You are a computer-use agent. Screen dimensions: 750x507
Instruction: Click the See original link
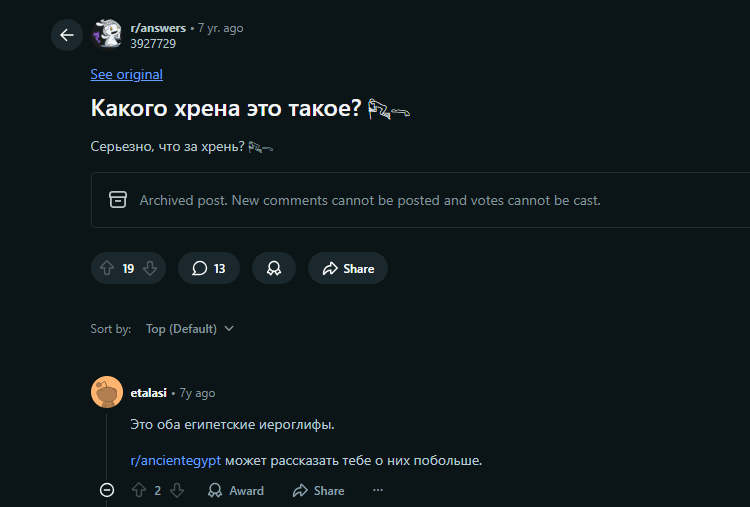pos(126,74)
